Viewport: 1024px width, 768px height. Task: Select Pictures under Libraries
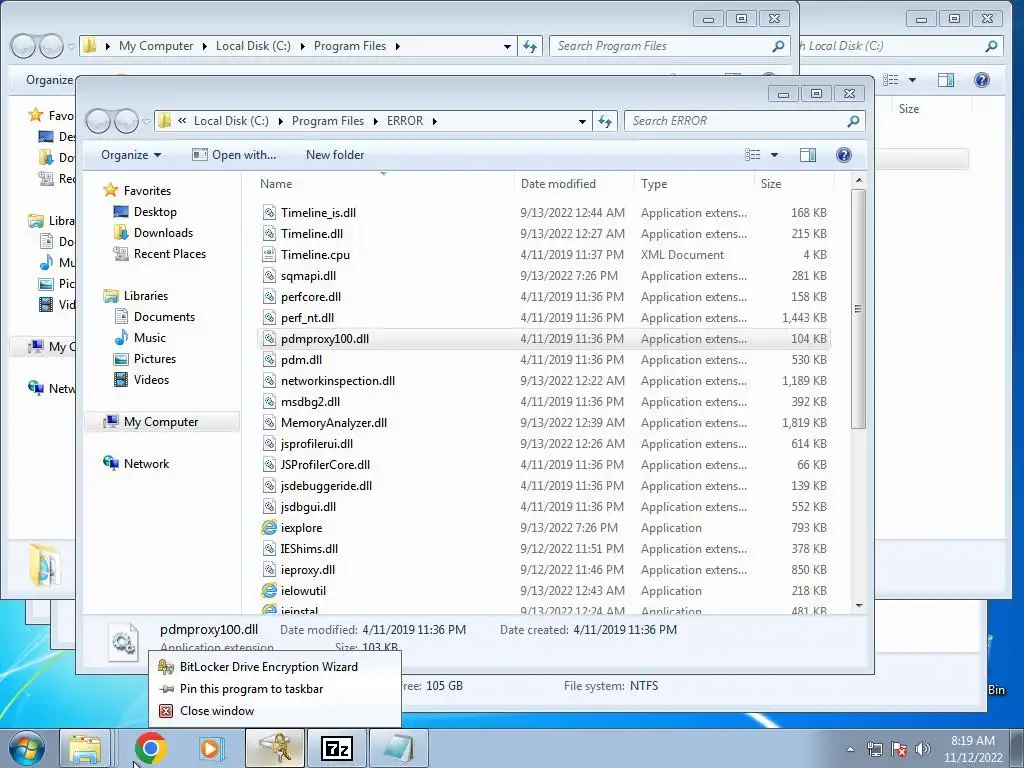[155, 359]
